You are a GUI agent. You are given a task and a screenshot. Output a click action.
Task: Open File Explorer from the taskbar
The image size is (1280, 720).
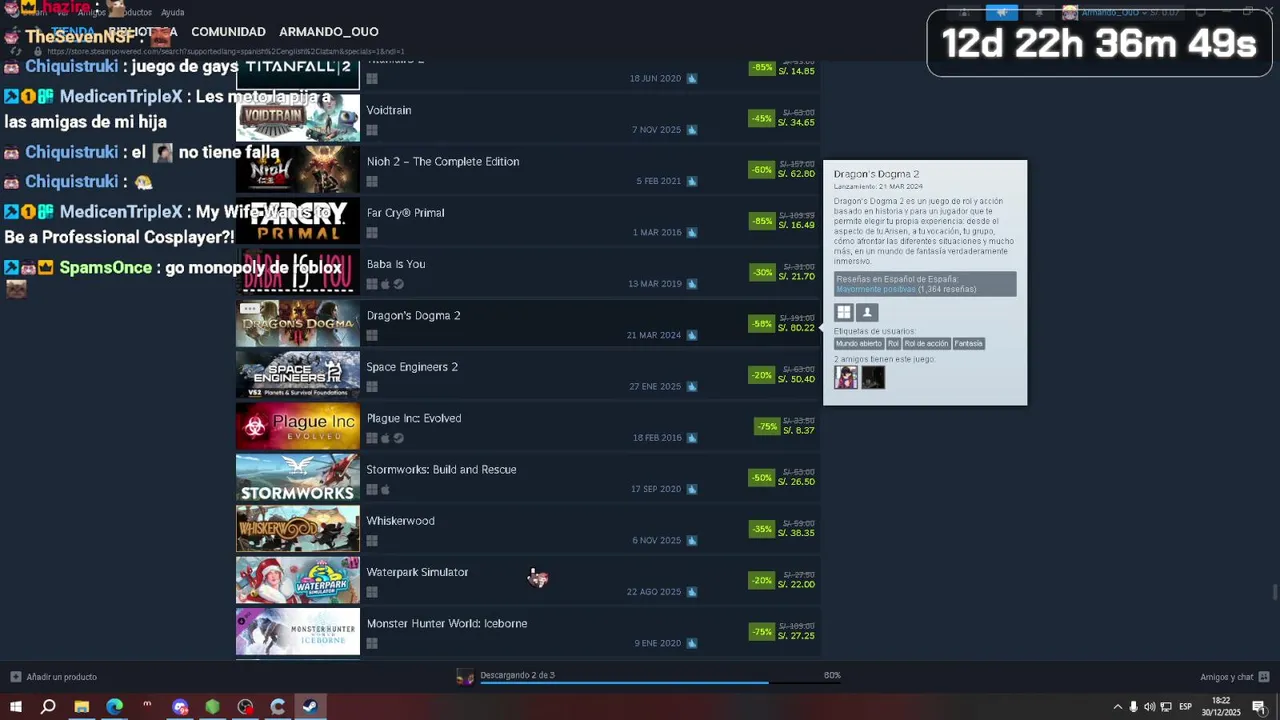(x=82, y=707)
